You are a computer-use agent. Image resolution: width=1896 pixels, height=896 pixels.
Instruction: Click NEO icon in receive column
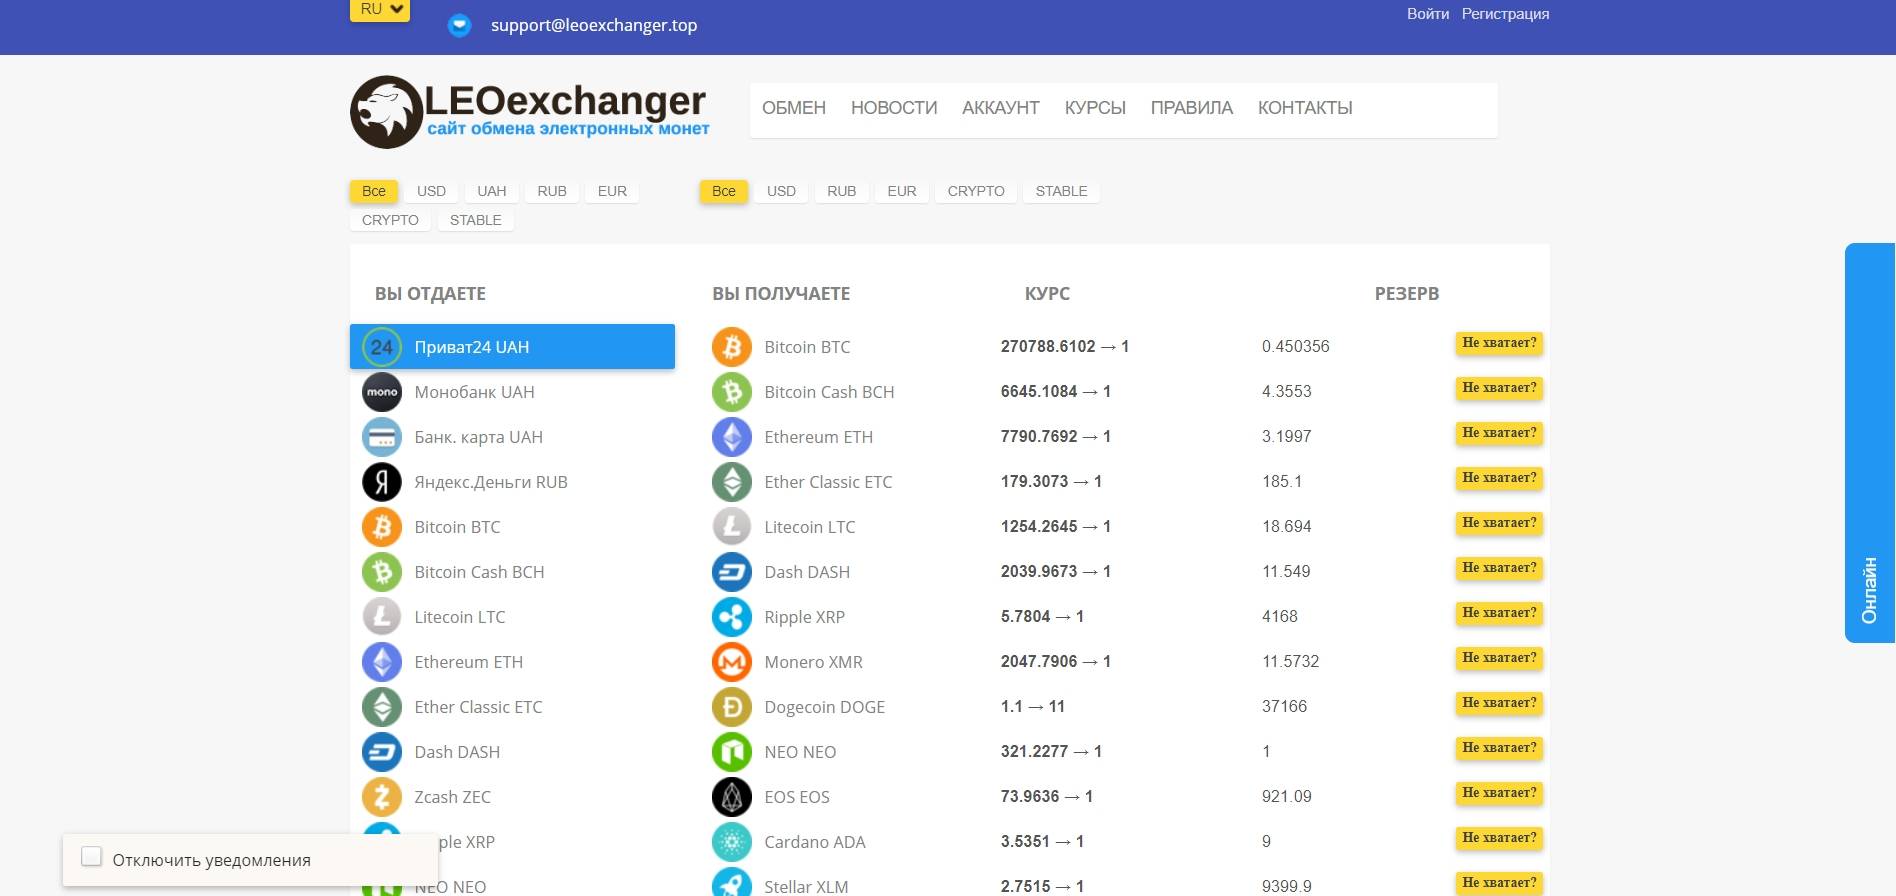(732, 752)
